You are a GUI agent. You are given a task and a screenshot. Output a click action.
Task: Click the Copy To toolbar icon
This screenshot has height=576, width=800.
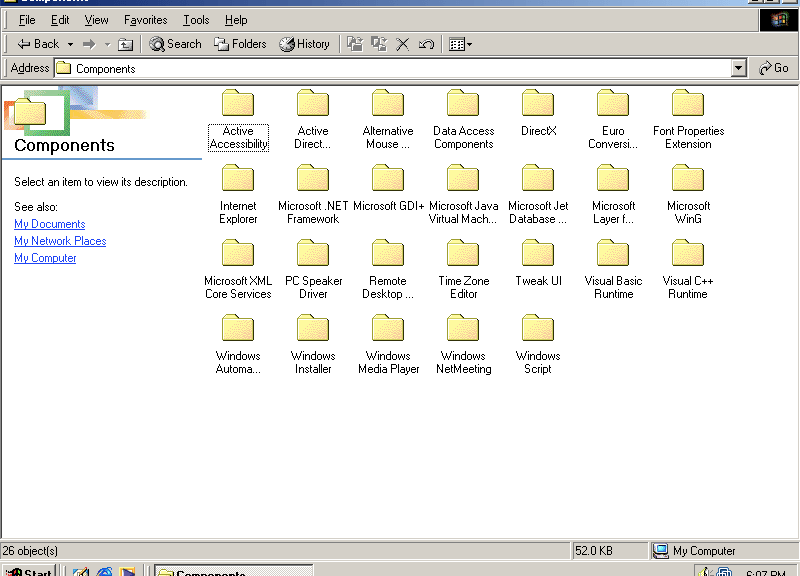click(379, 44)
